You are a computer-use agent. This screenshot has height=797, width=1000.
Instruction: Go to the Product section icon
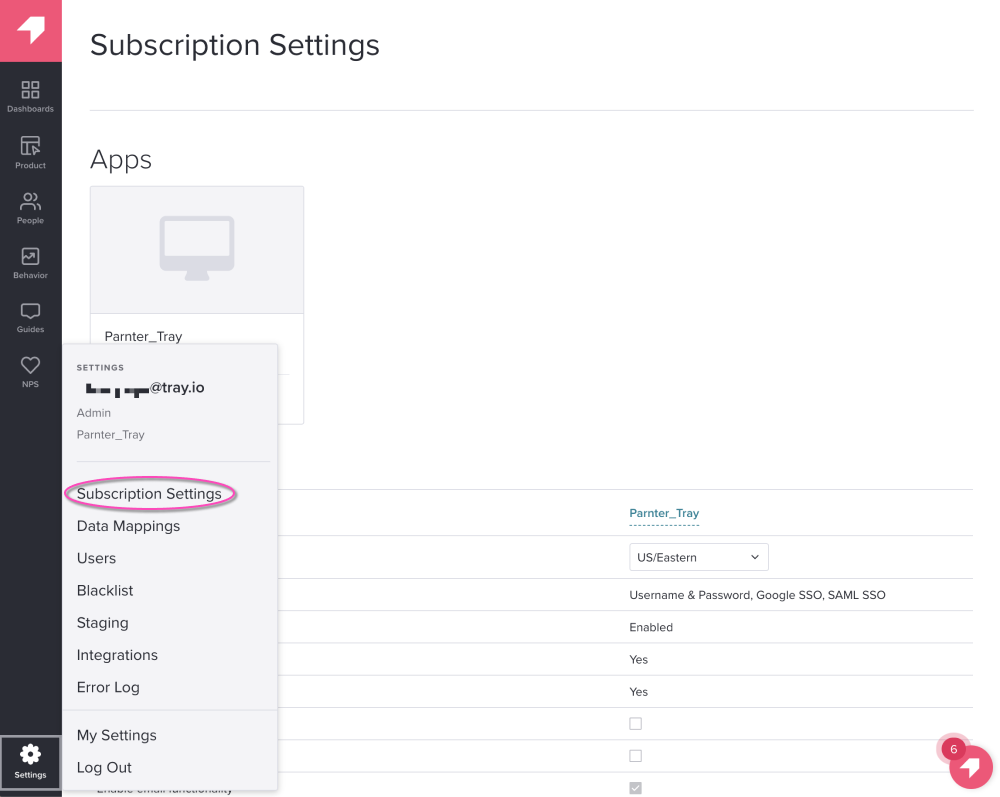[x=31, y=152]
